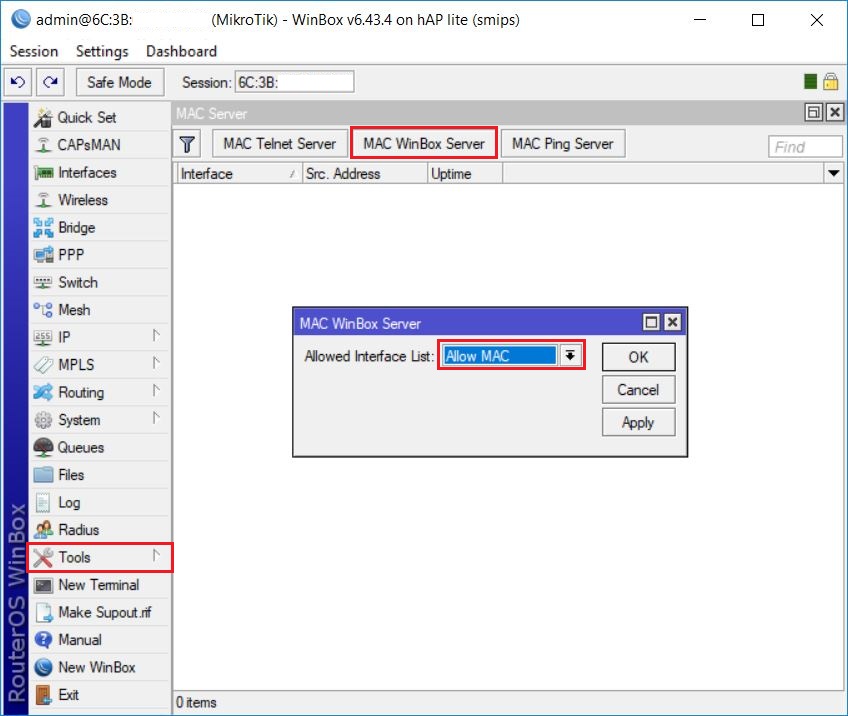Click the Redo arrow icon
This screenshot has height=716, width=848.
(51, 82)
